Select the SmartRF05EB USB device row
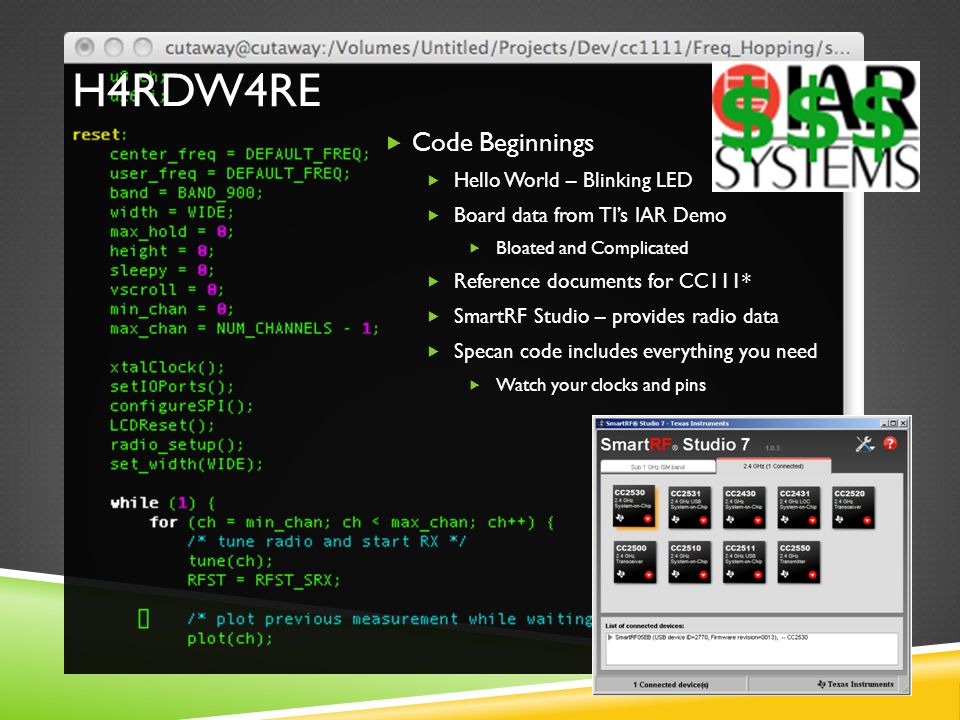Viewport: 960px width, 720px height. click(710, 637)
